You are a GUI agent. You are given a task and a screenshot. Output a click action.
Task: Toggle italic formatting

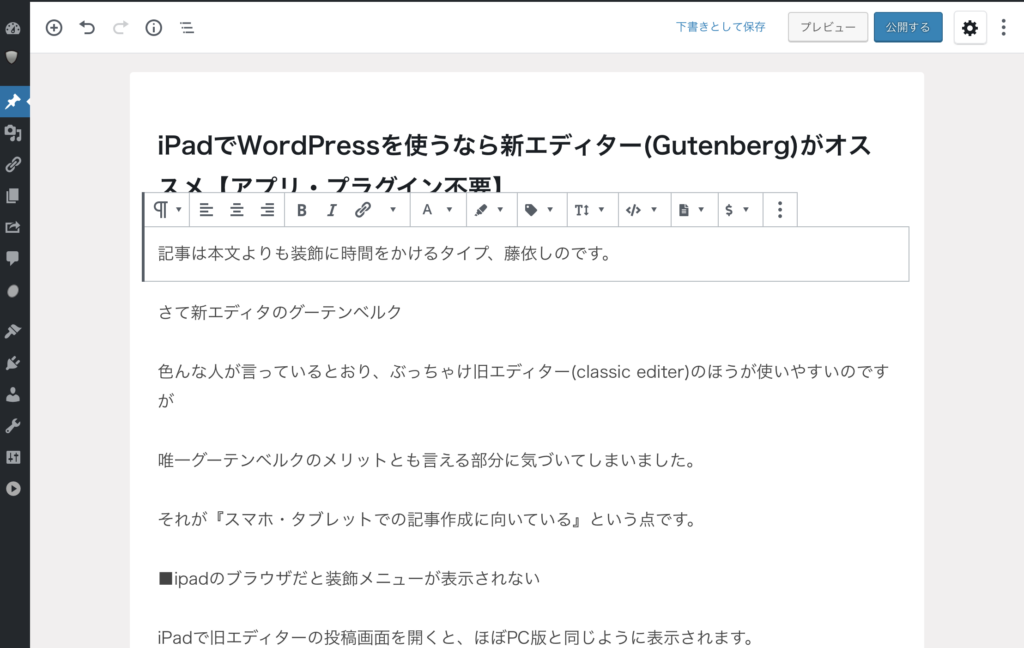tap(332, 210)
